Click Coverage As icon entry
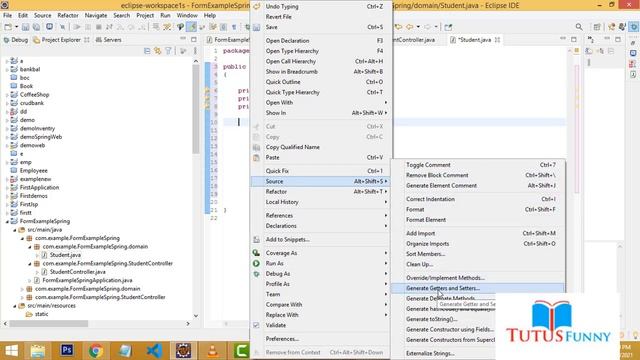Screen dimensions: 640x360 pos(256,253)
